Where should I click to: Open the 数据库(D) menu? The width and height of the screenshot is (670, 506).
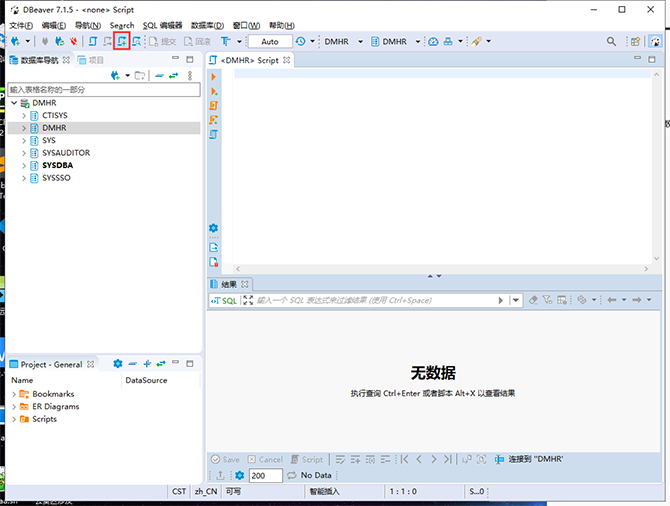click(207, 26)
